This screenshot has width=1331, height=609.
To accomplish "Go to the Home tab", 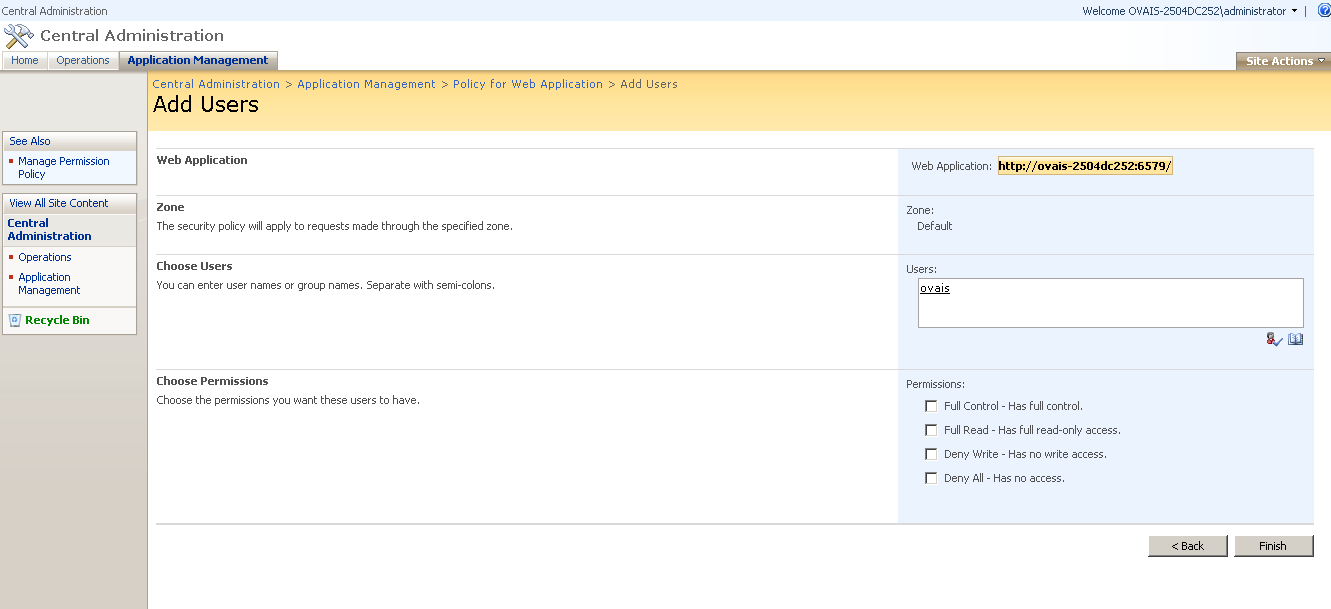I will pos(25,60).
